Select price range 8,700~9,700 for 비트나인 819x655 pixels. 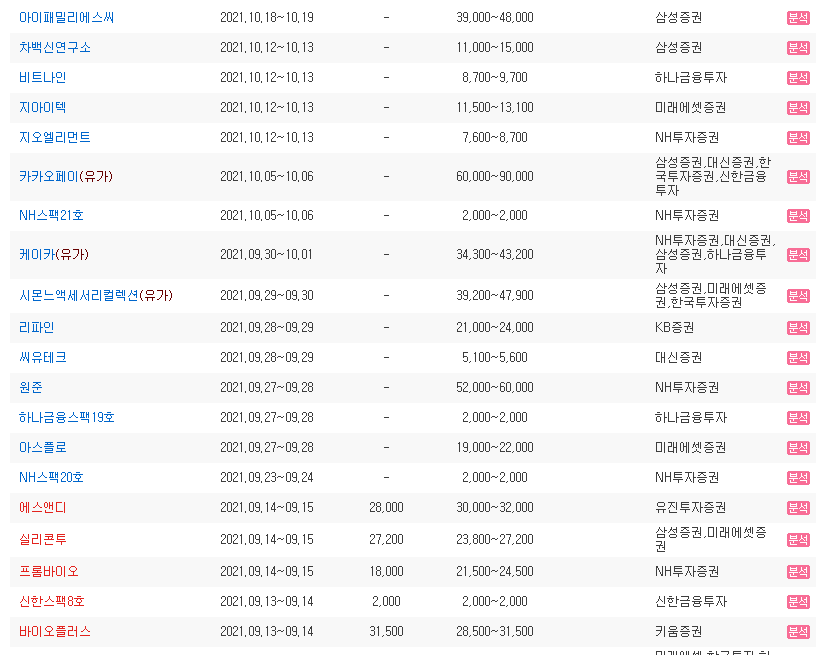pos(495,77)
